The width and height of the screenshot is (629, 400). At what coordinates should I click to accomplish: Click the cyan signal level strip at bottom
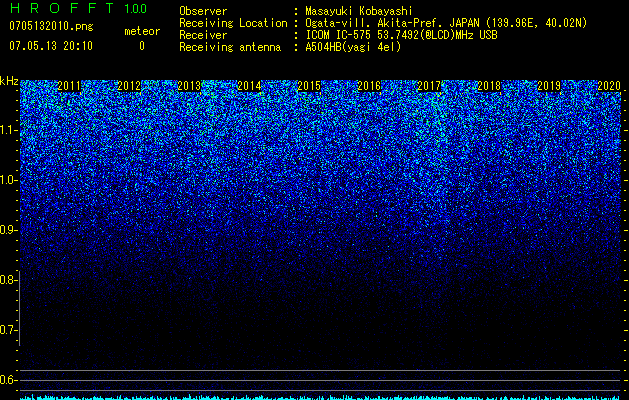[x=321, y=398]
